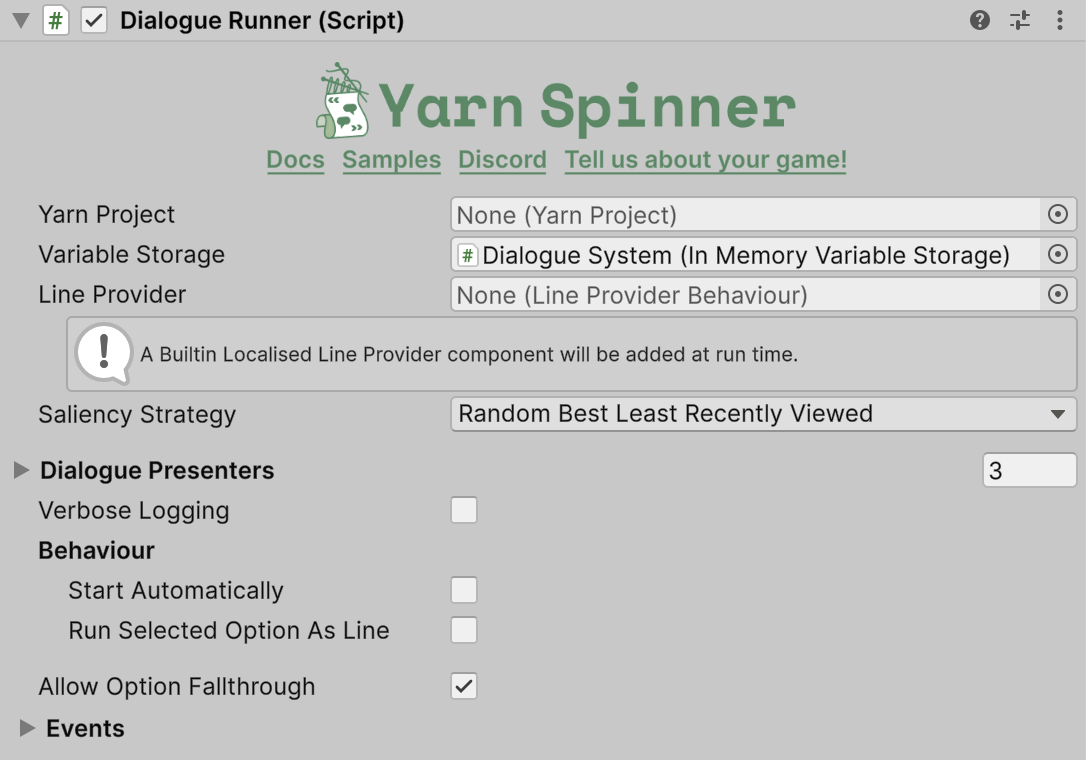The image size is (1086, 760).
Task: Click the script icon beside Dialogue Runner
Action: point(56,21)
